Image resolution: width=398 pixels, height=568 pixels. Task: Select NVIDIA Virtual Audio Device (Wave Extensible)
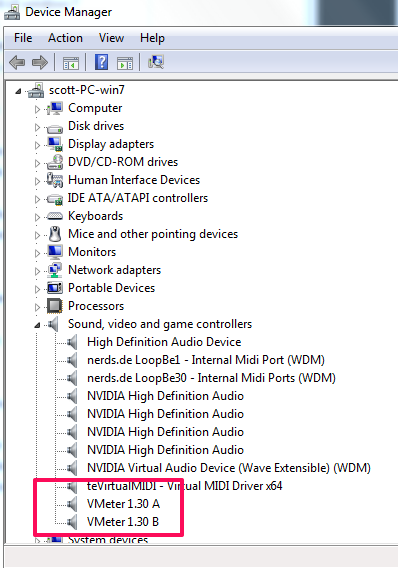(229, 468)
